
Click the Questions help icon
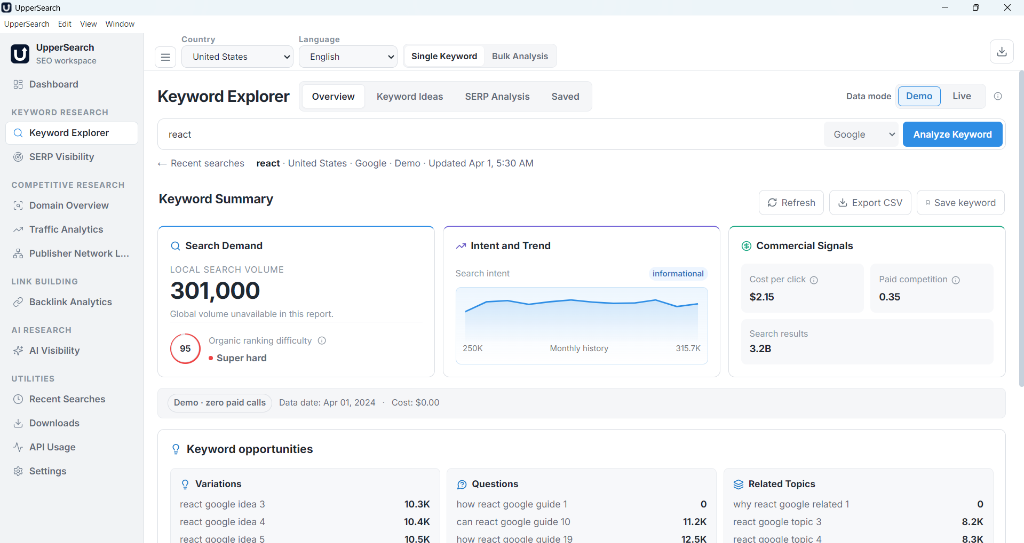click(x=462, y=484)
